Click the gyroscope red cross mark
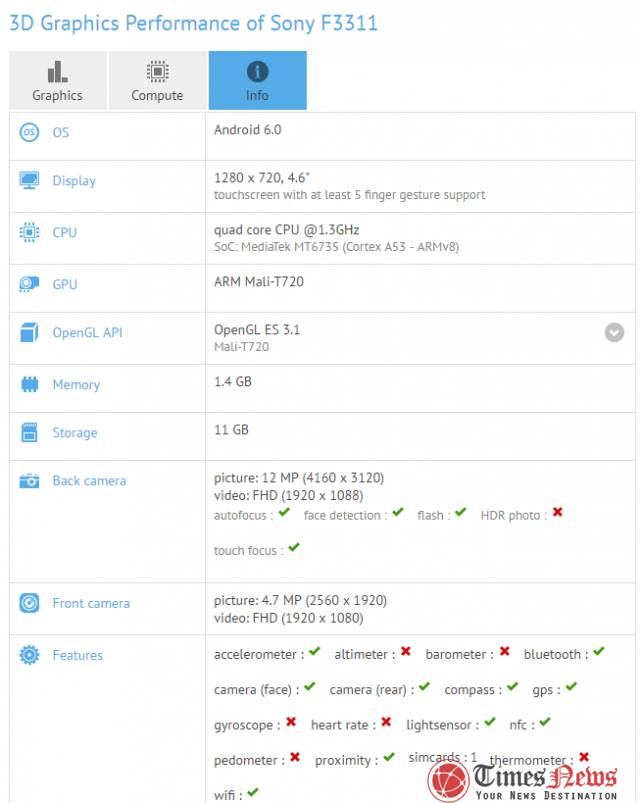This screenshot has height=803, width=640. point(291,722)
